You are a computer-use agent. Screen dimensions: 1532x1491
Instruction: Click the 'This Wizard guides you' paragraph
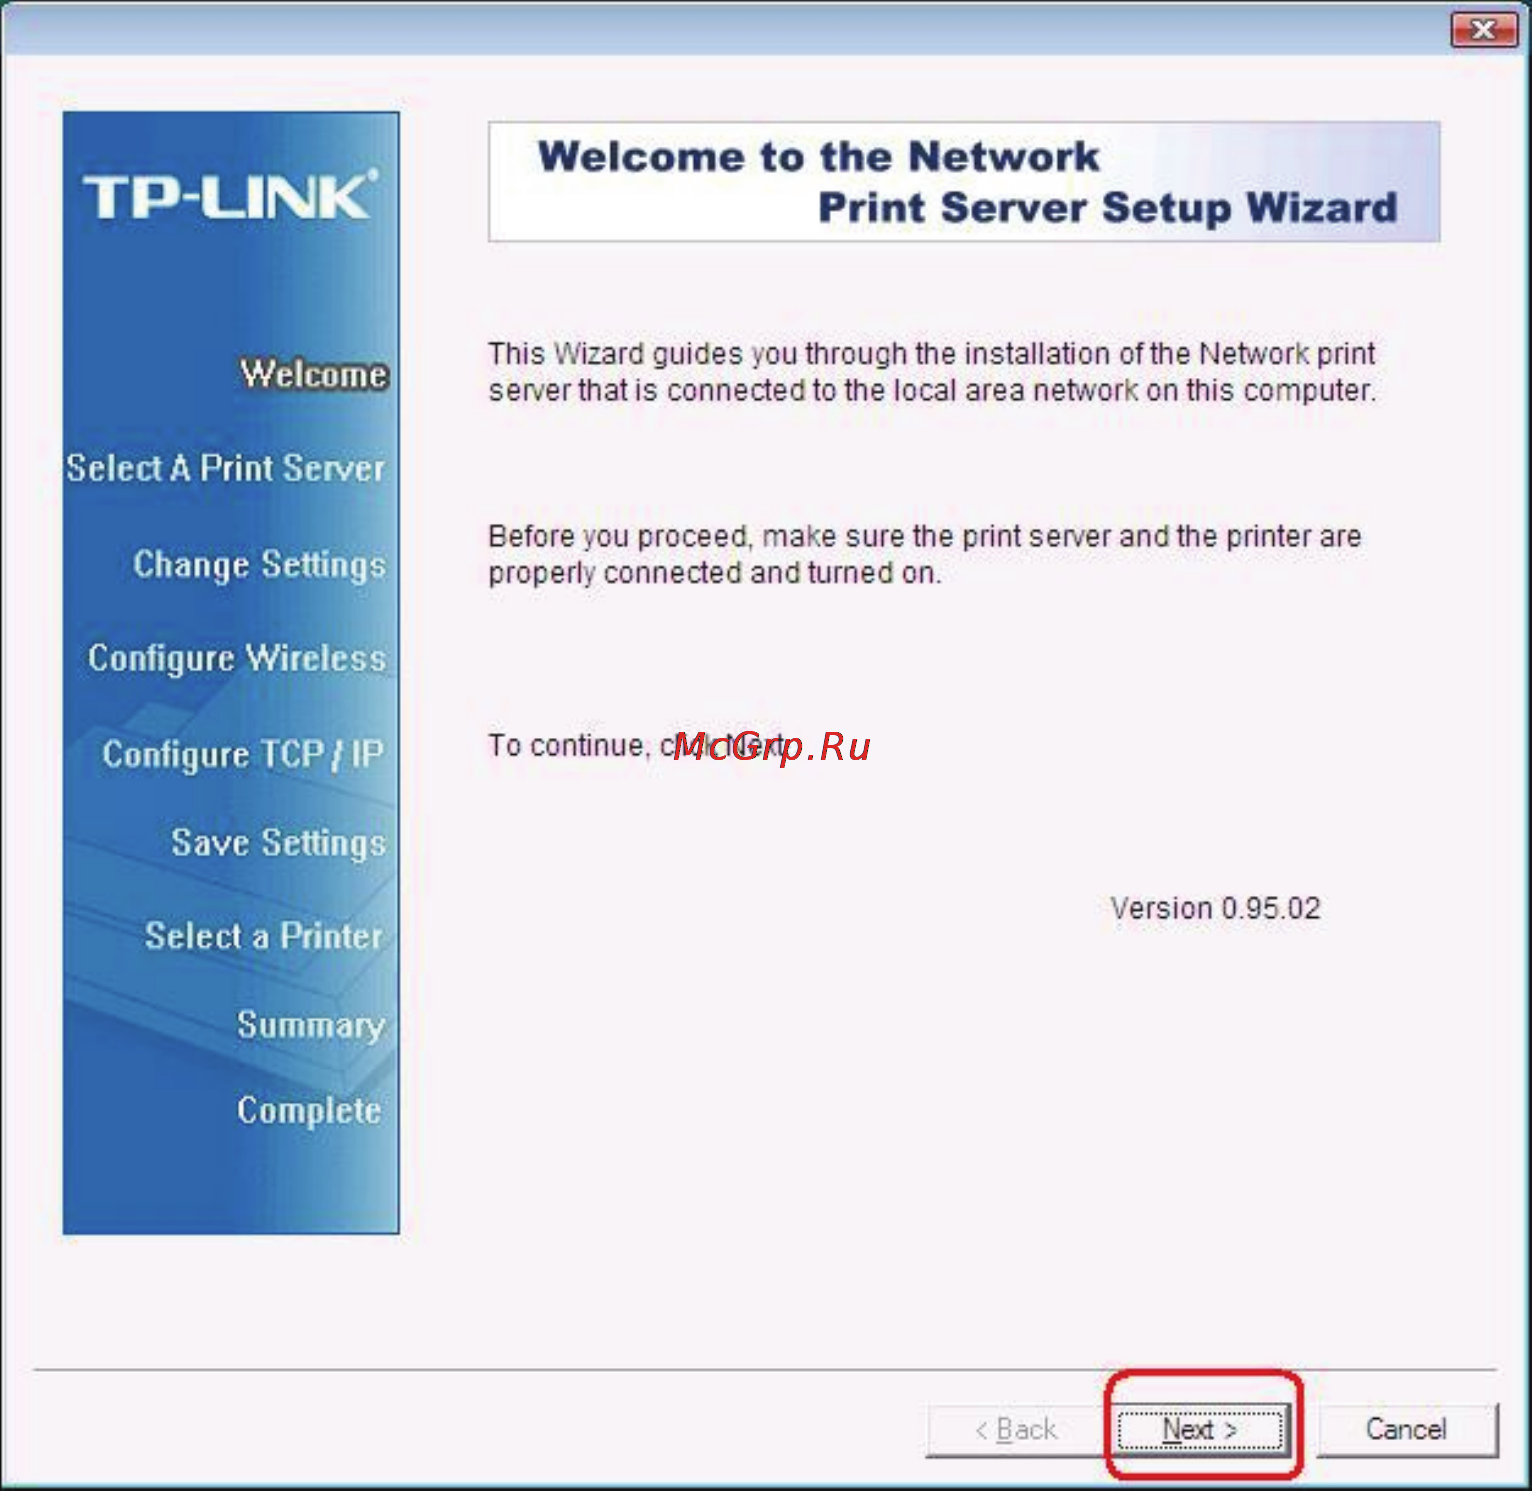[x=932, y=372]
